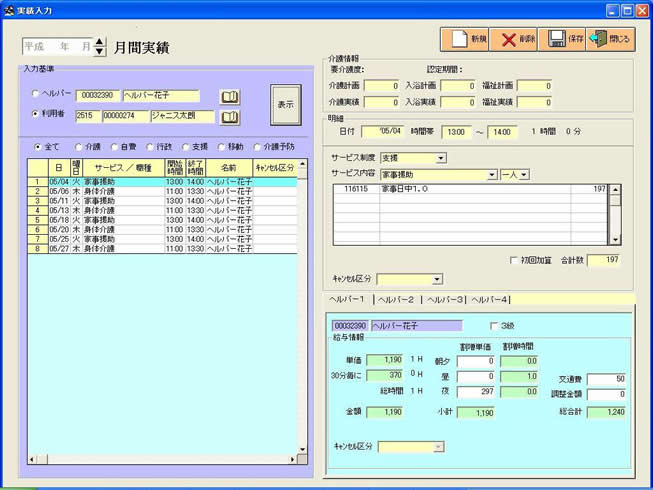Click the 表示 display button
This screenshot has height=490, width=653.
285,104
